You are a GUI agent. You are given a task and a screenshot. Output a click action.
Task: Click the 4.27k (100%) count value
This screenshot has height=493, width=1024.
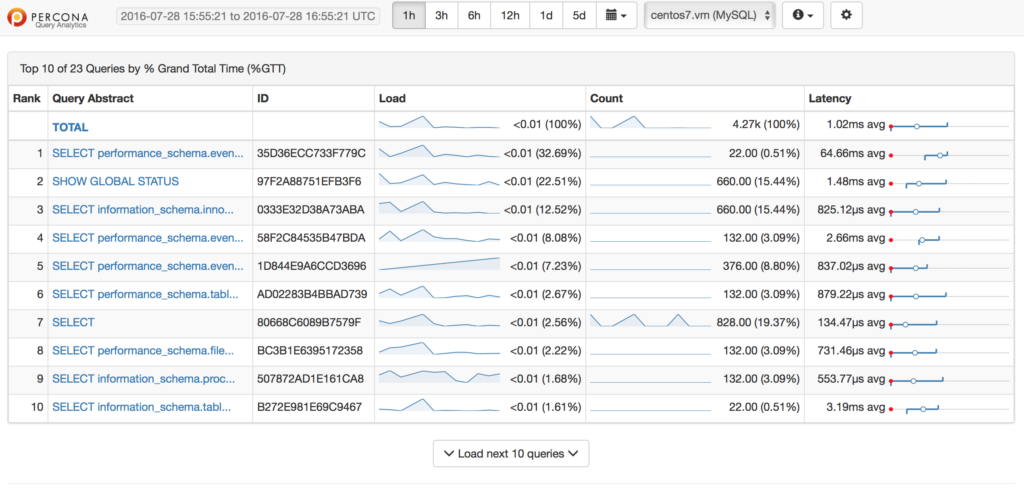click(766, 125)
